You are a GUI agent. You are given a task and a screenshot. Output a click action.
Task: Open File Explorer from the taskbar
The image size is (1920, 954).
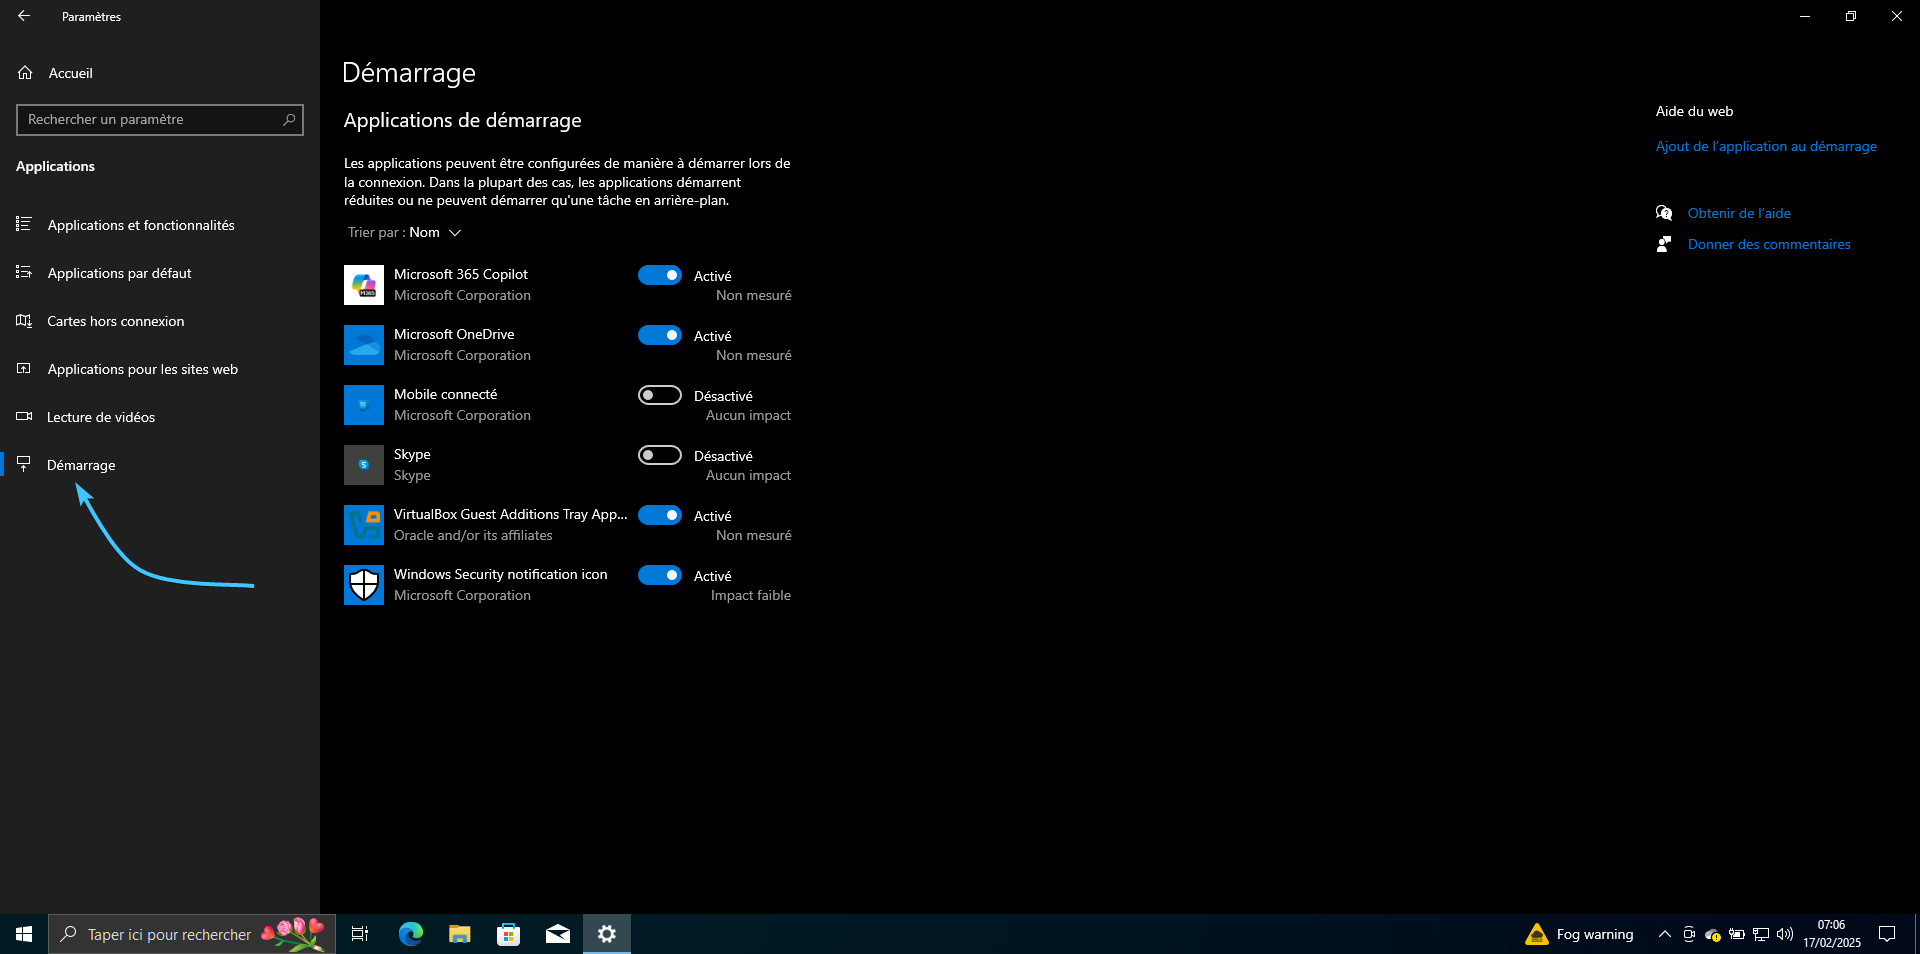point(460,934)
